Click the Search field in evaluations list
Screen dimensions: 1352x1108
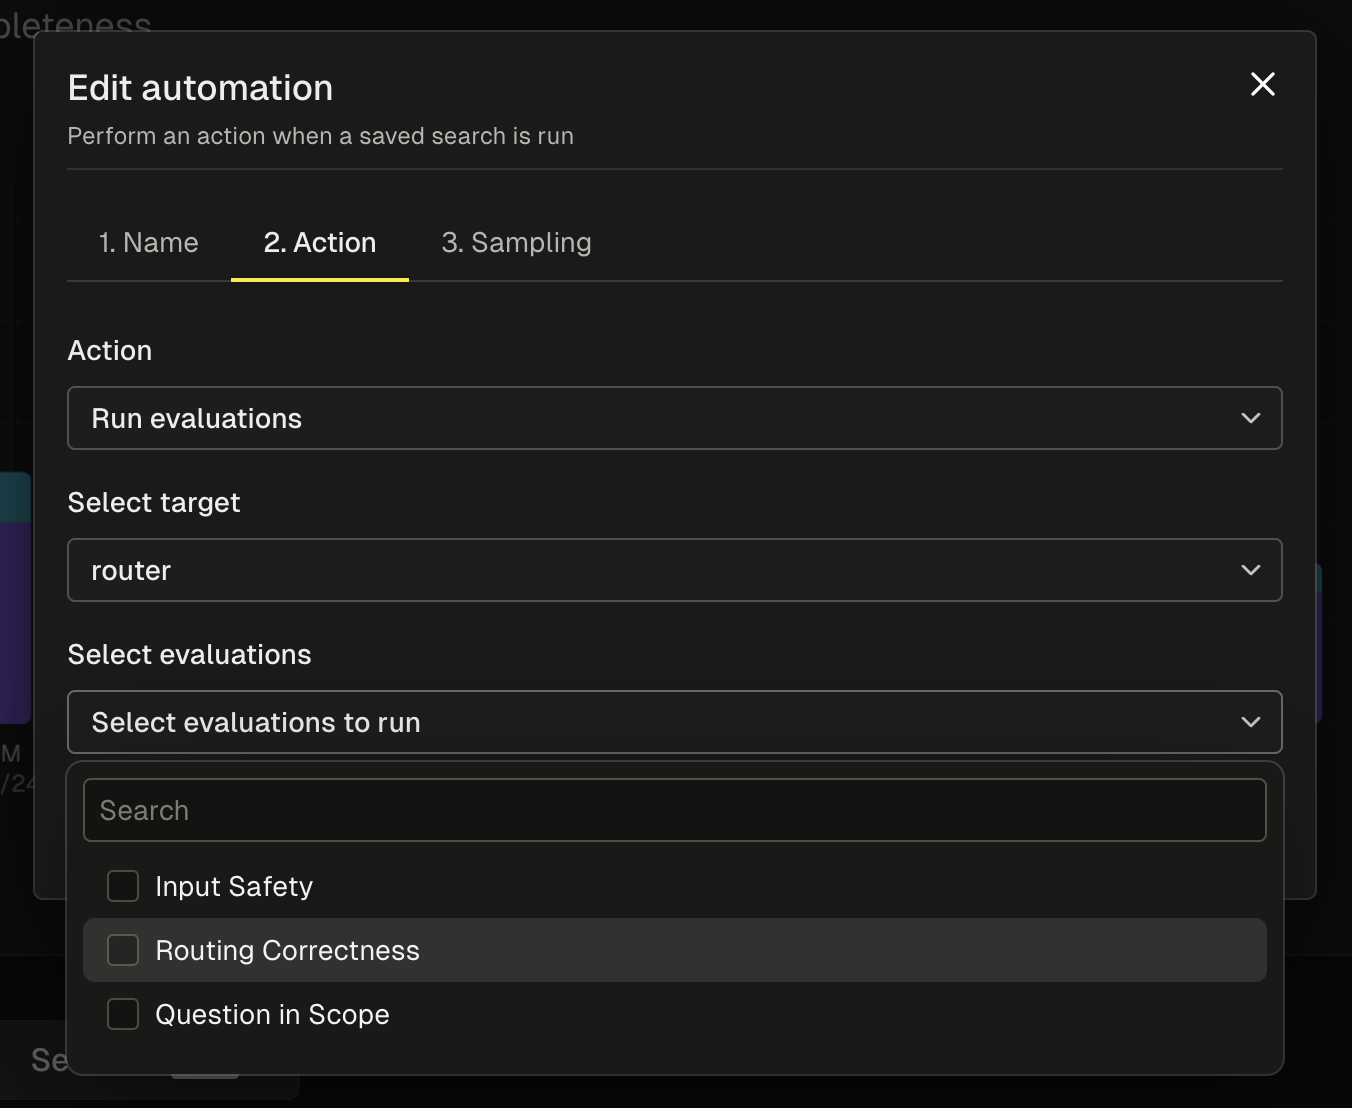point(675,810)
